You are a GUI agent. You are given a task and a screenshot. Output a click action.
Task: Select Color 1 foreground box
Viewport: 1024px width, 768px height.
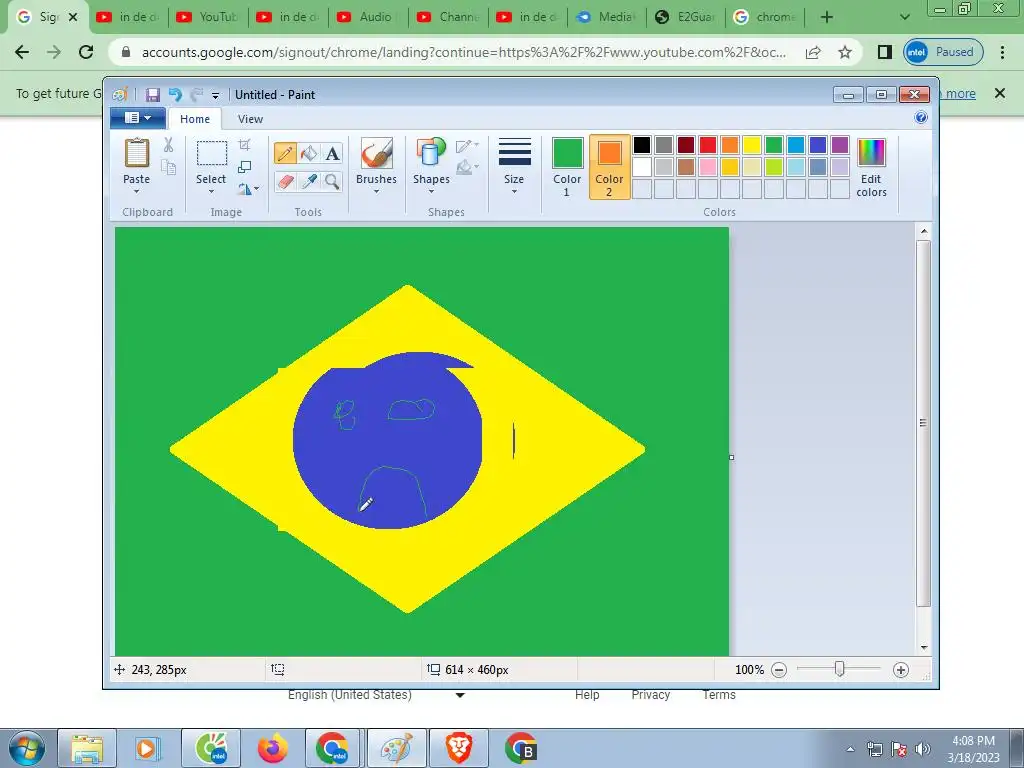[567, 167]
